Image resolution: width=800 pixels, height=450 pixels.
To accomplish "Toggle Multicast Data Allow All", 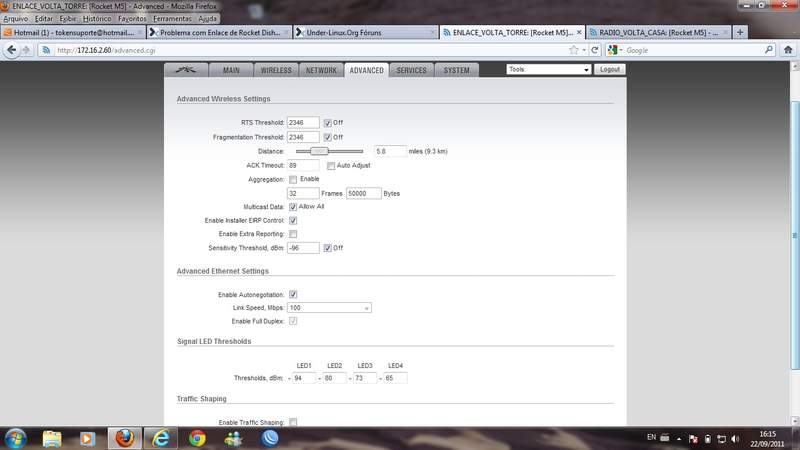I will 293,207.
